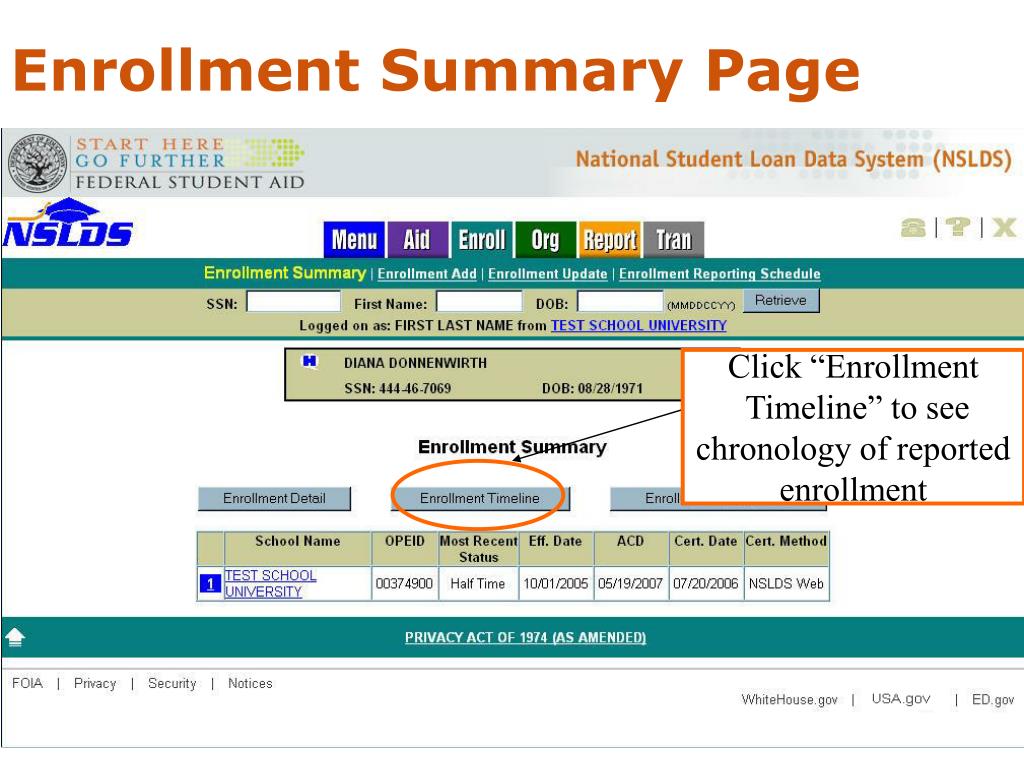Open the Aid tab

tap(417, 240)
